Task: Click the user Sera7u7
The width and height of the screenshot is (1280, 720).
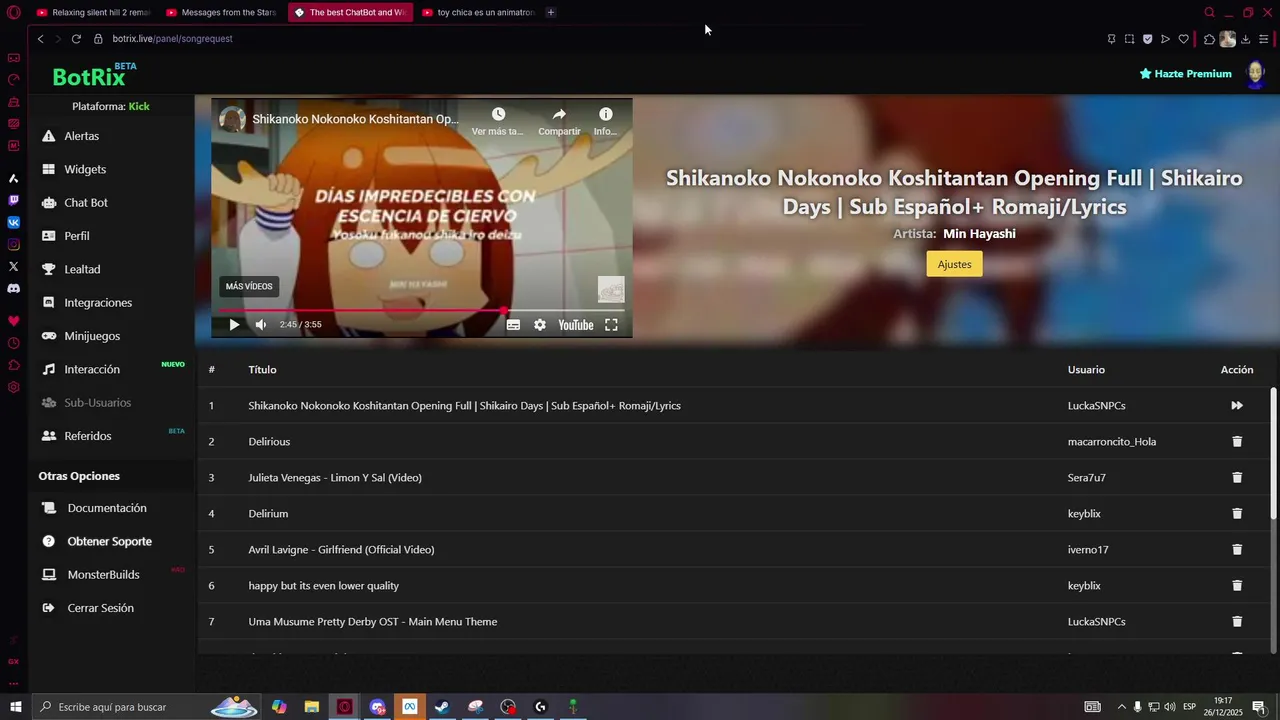Action: (x=1087, y=478)
